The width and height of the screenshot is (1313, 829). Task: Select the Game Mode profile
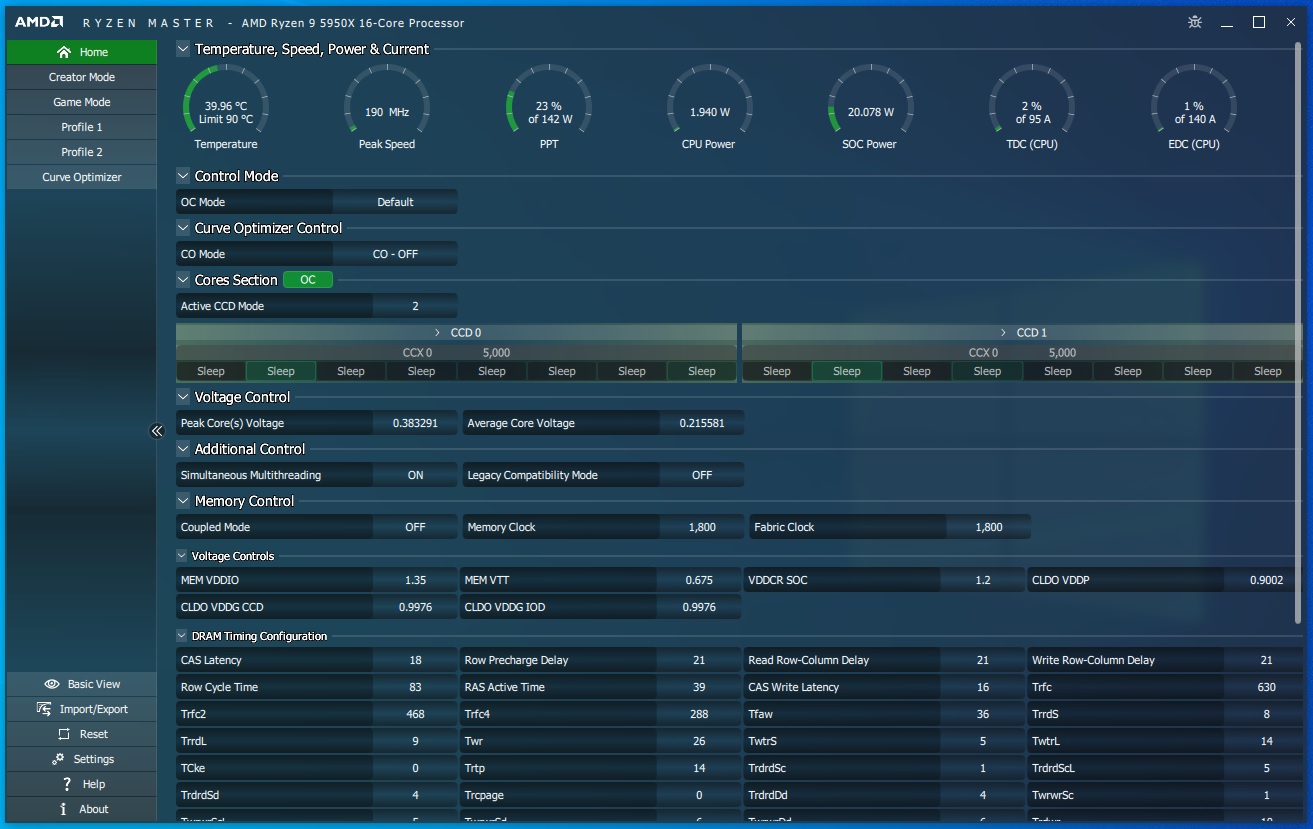pos(82,102)
